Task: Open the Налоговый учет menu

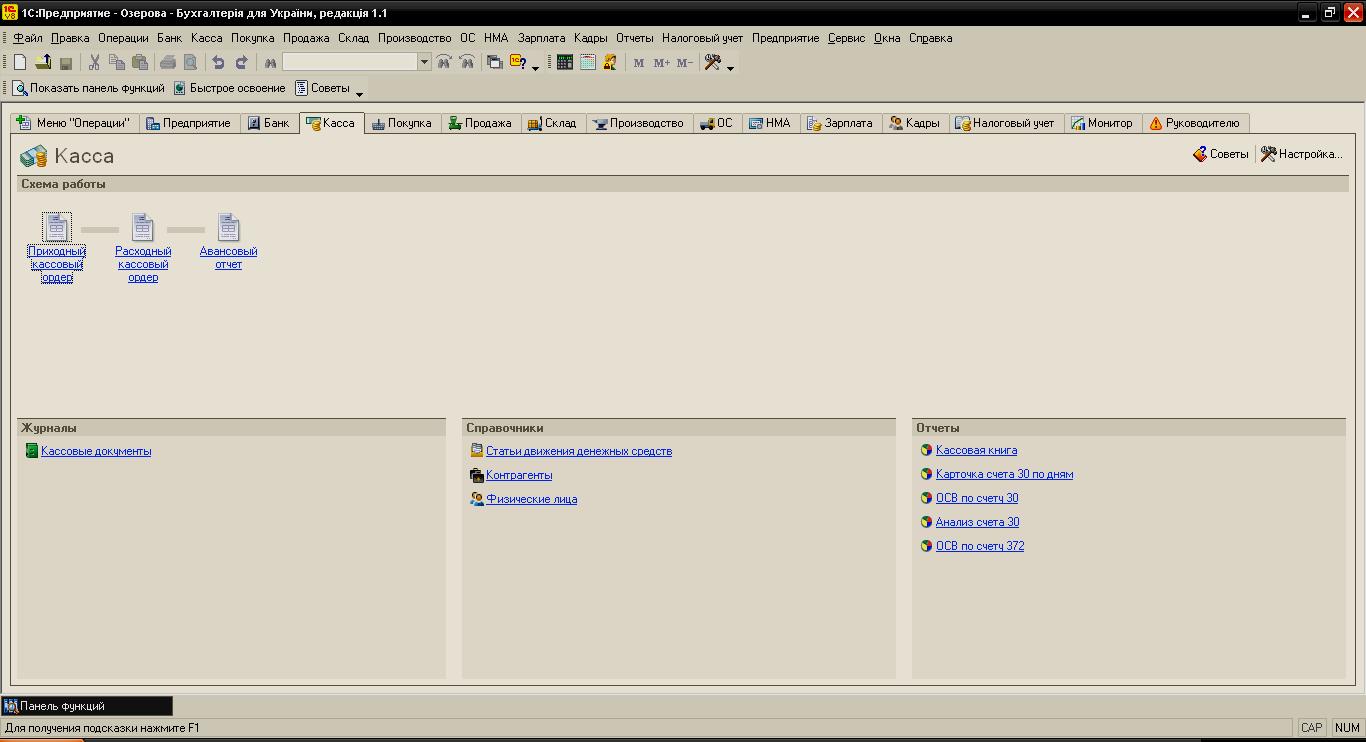Action: pyautogui.click(x=702, y=38)
